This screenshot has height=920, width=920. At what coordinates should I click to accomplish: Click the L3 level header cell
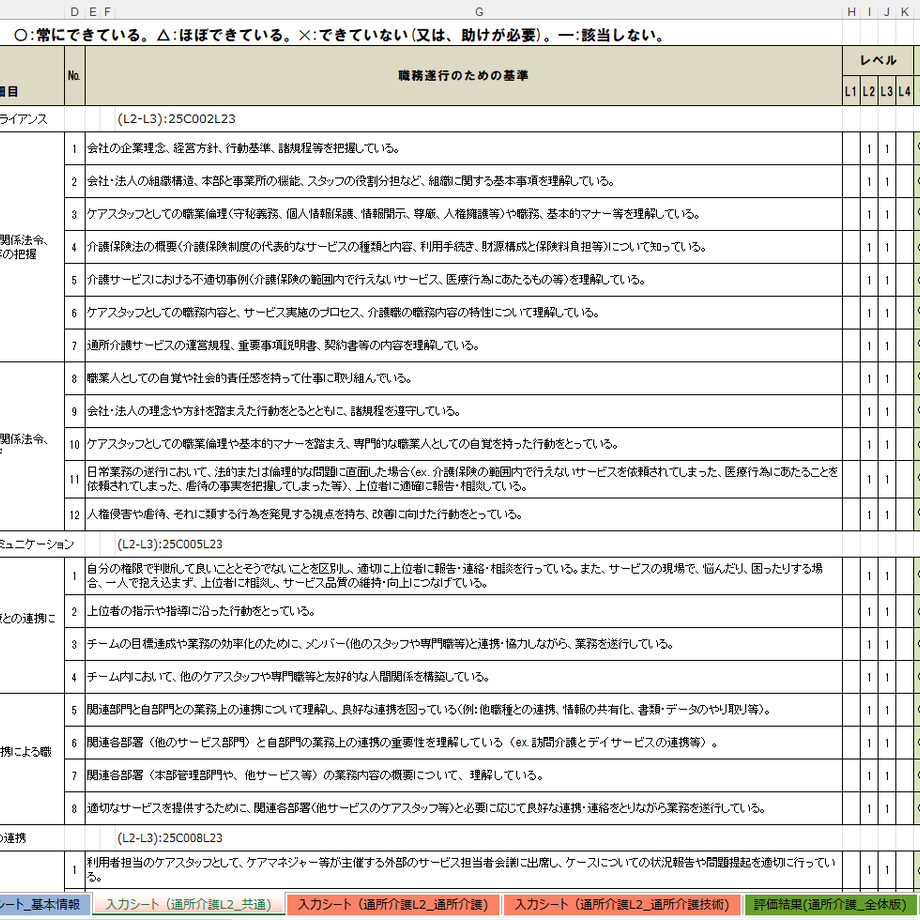887,91
